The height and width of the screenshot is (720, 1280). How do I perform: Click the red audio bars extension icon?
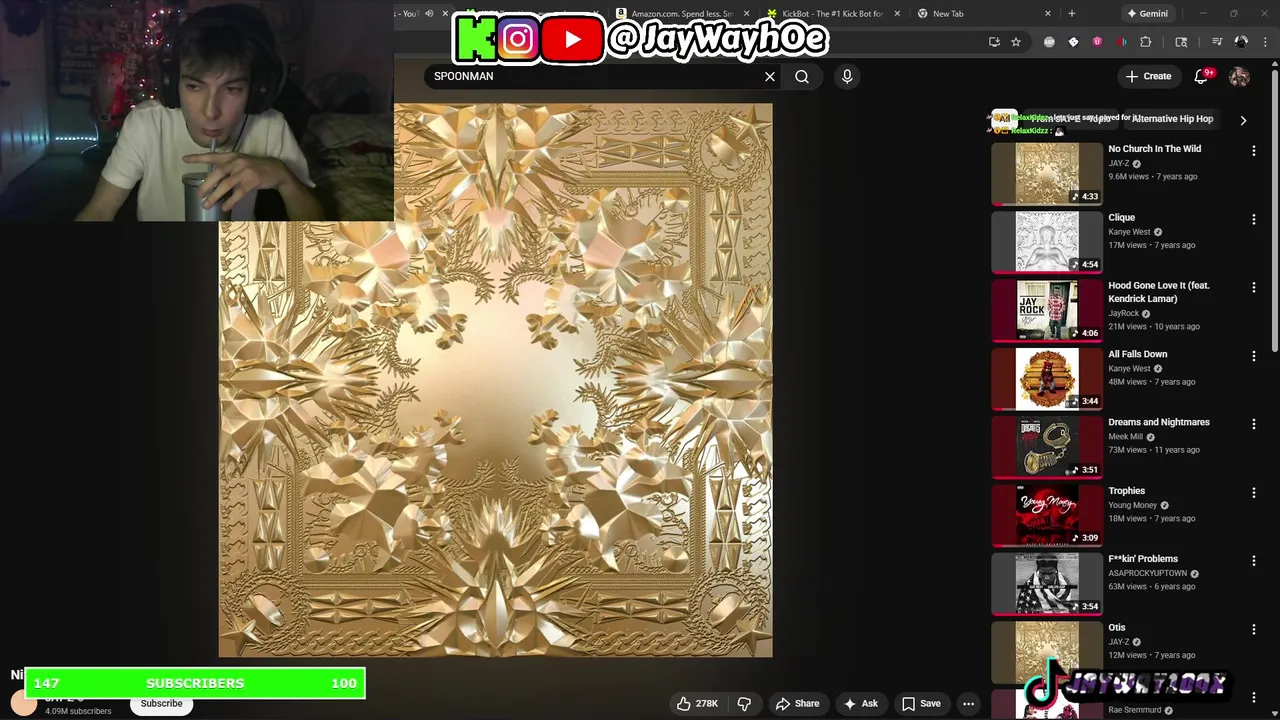click(x=1122, y=42)
